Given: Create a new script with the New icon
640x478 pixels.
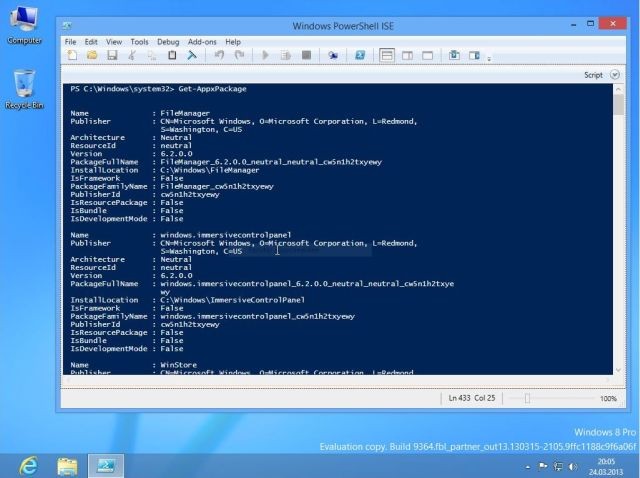Looking at the screenshot, I should [x=72, y=55].
